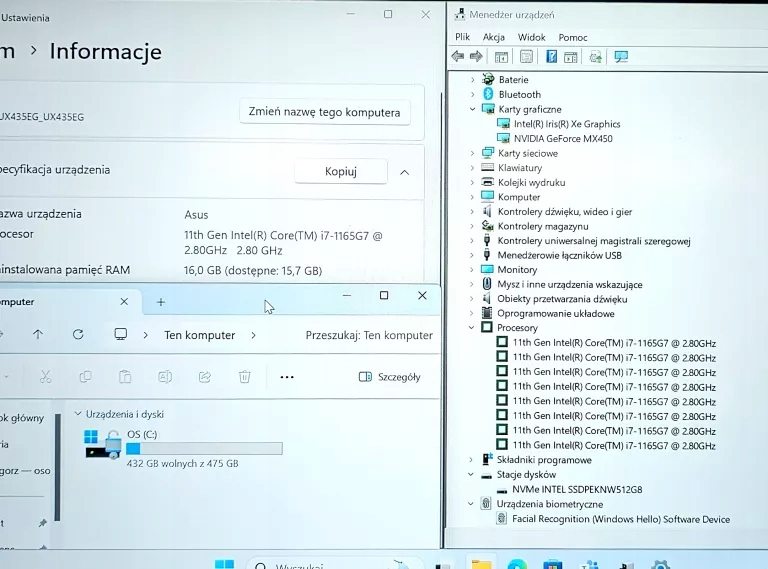Select NVIDIA GeForce MX450 device

563,139
